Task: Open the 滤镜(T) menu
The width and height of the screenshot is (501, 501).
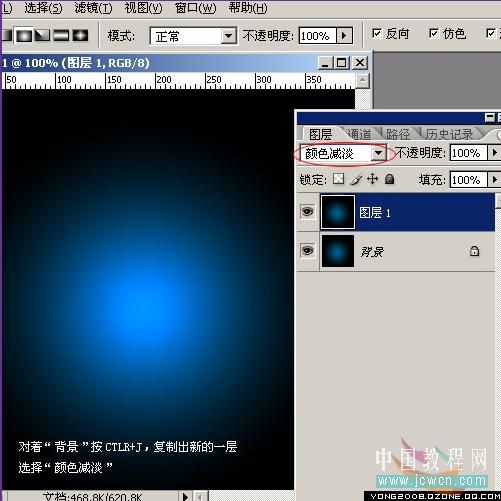Action: click(93, 8)
